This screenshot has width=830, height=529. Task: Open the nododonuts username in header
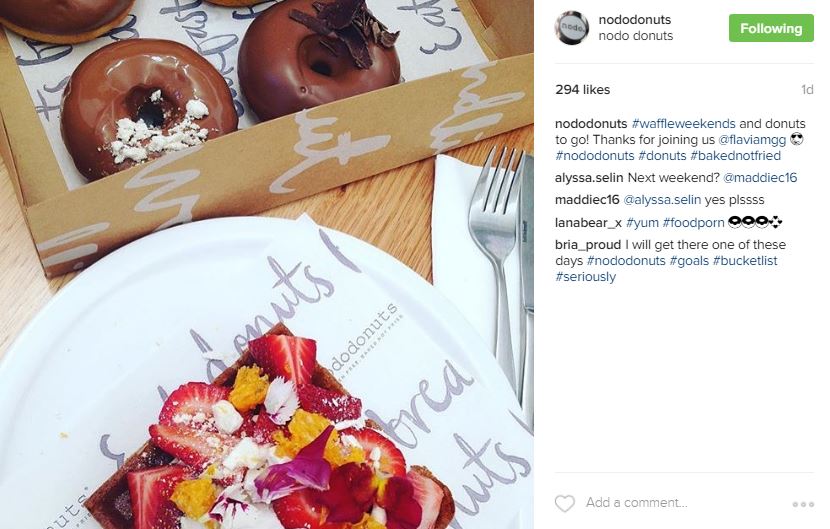635,20
